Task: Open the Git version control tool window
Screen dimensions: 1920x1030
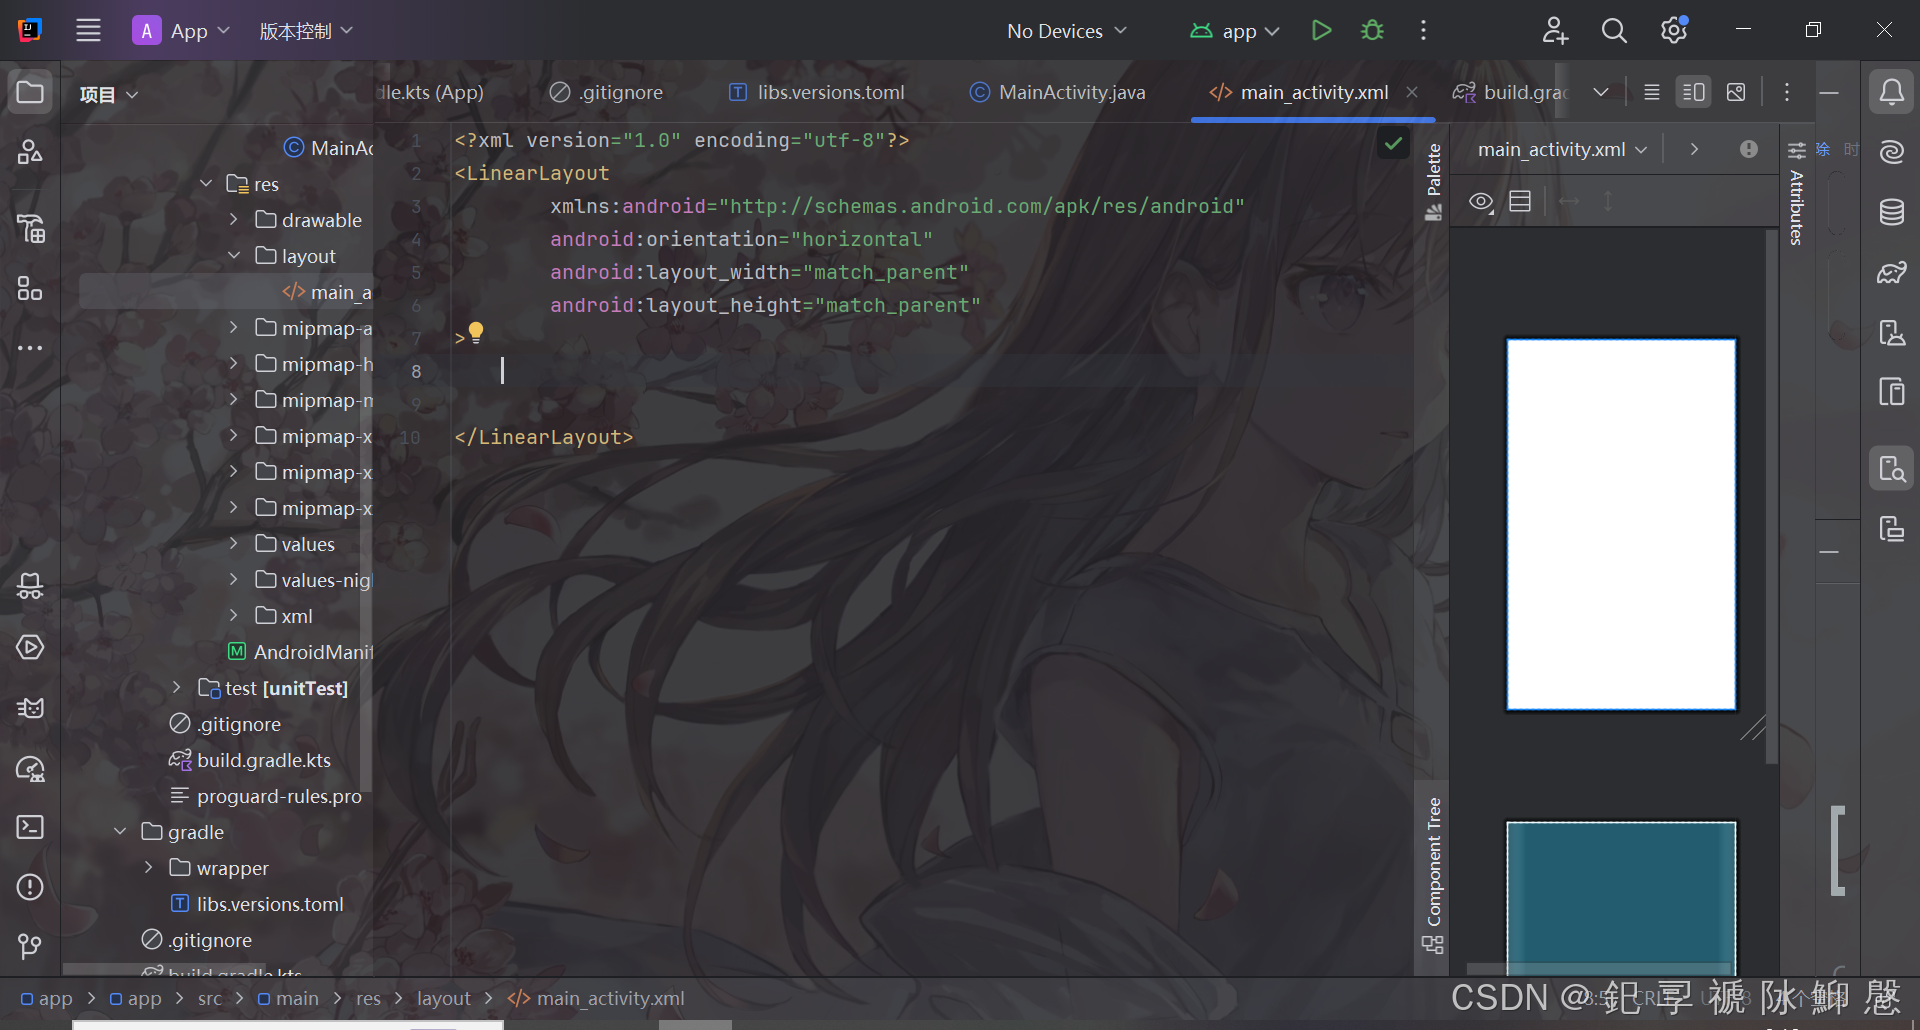Action: (30, 946)
